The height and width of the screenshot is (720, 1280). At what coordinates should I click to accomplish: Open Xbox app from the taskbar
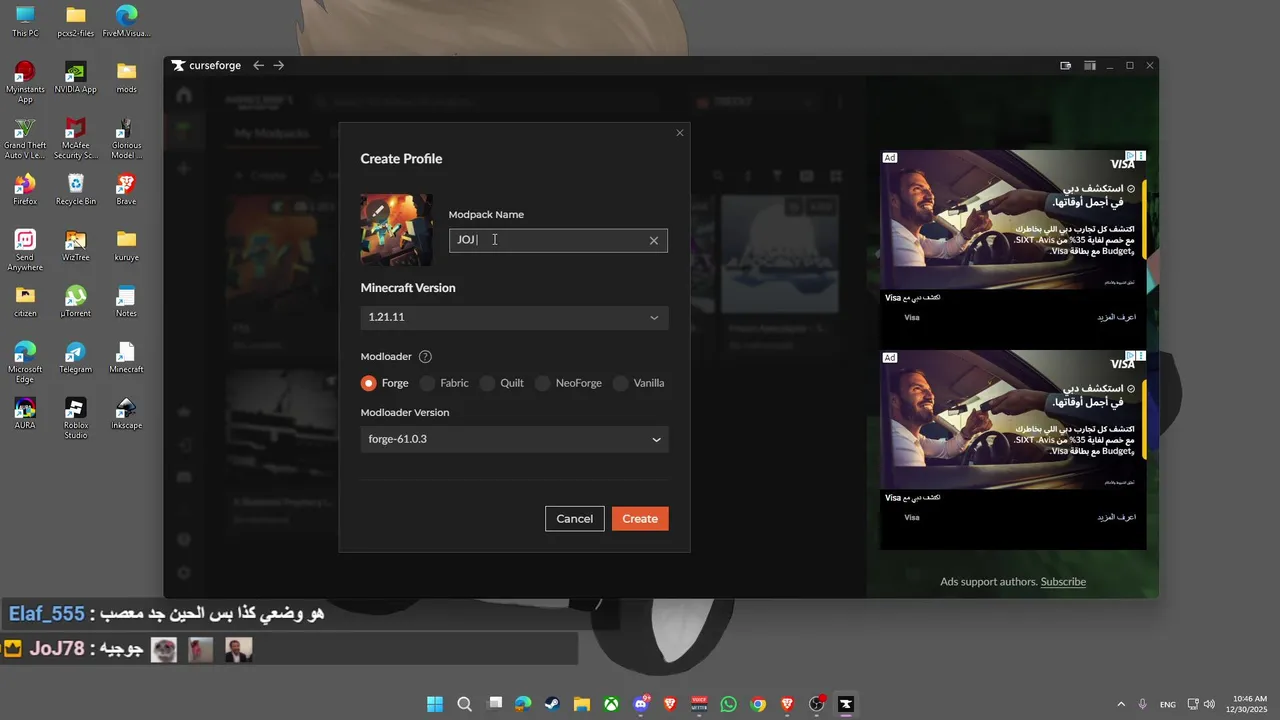coord(611,704)
